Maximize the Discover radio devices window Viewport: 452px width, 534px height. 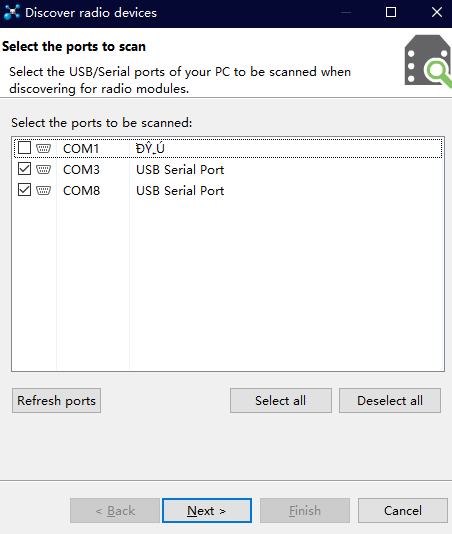tap(391, 13)
